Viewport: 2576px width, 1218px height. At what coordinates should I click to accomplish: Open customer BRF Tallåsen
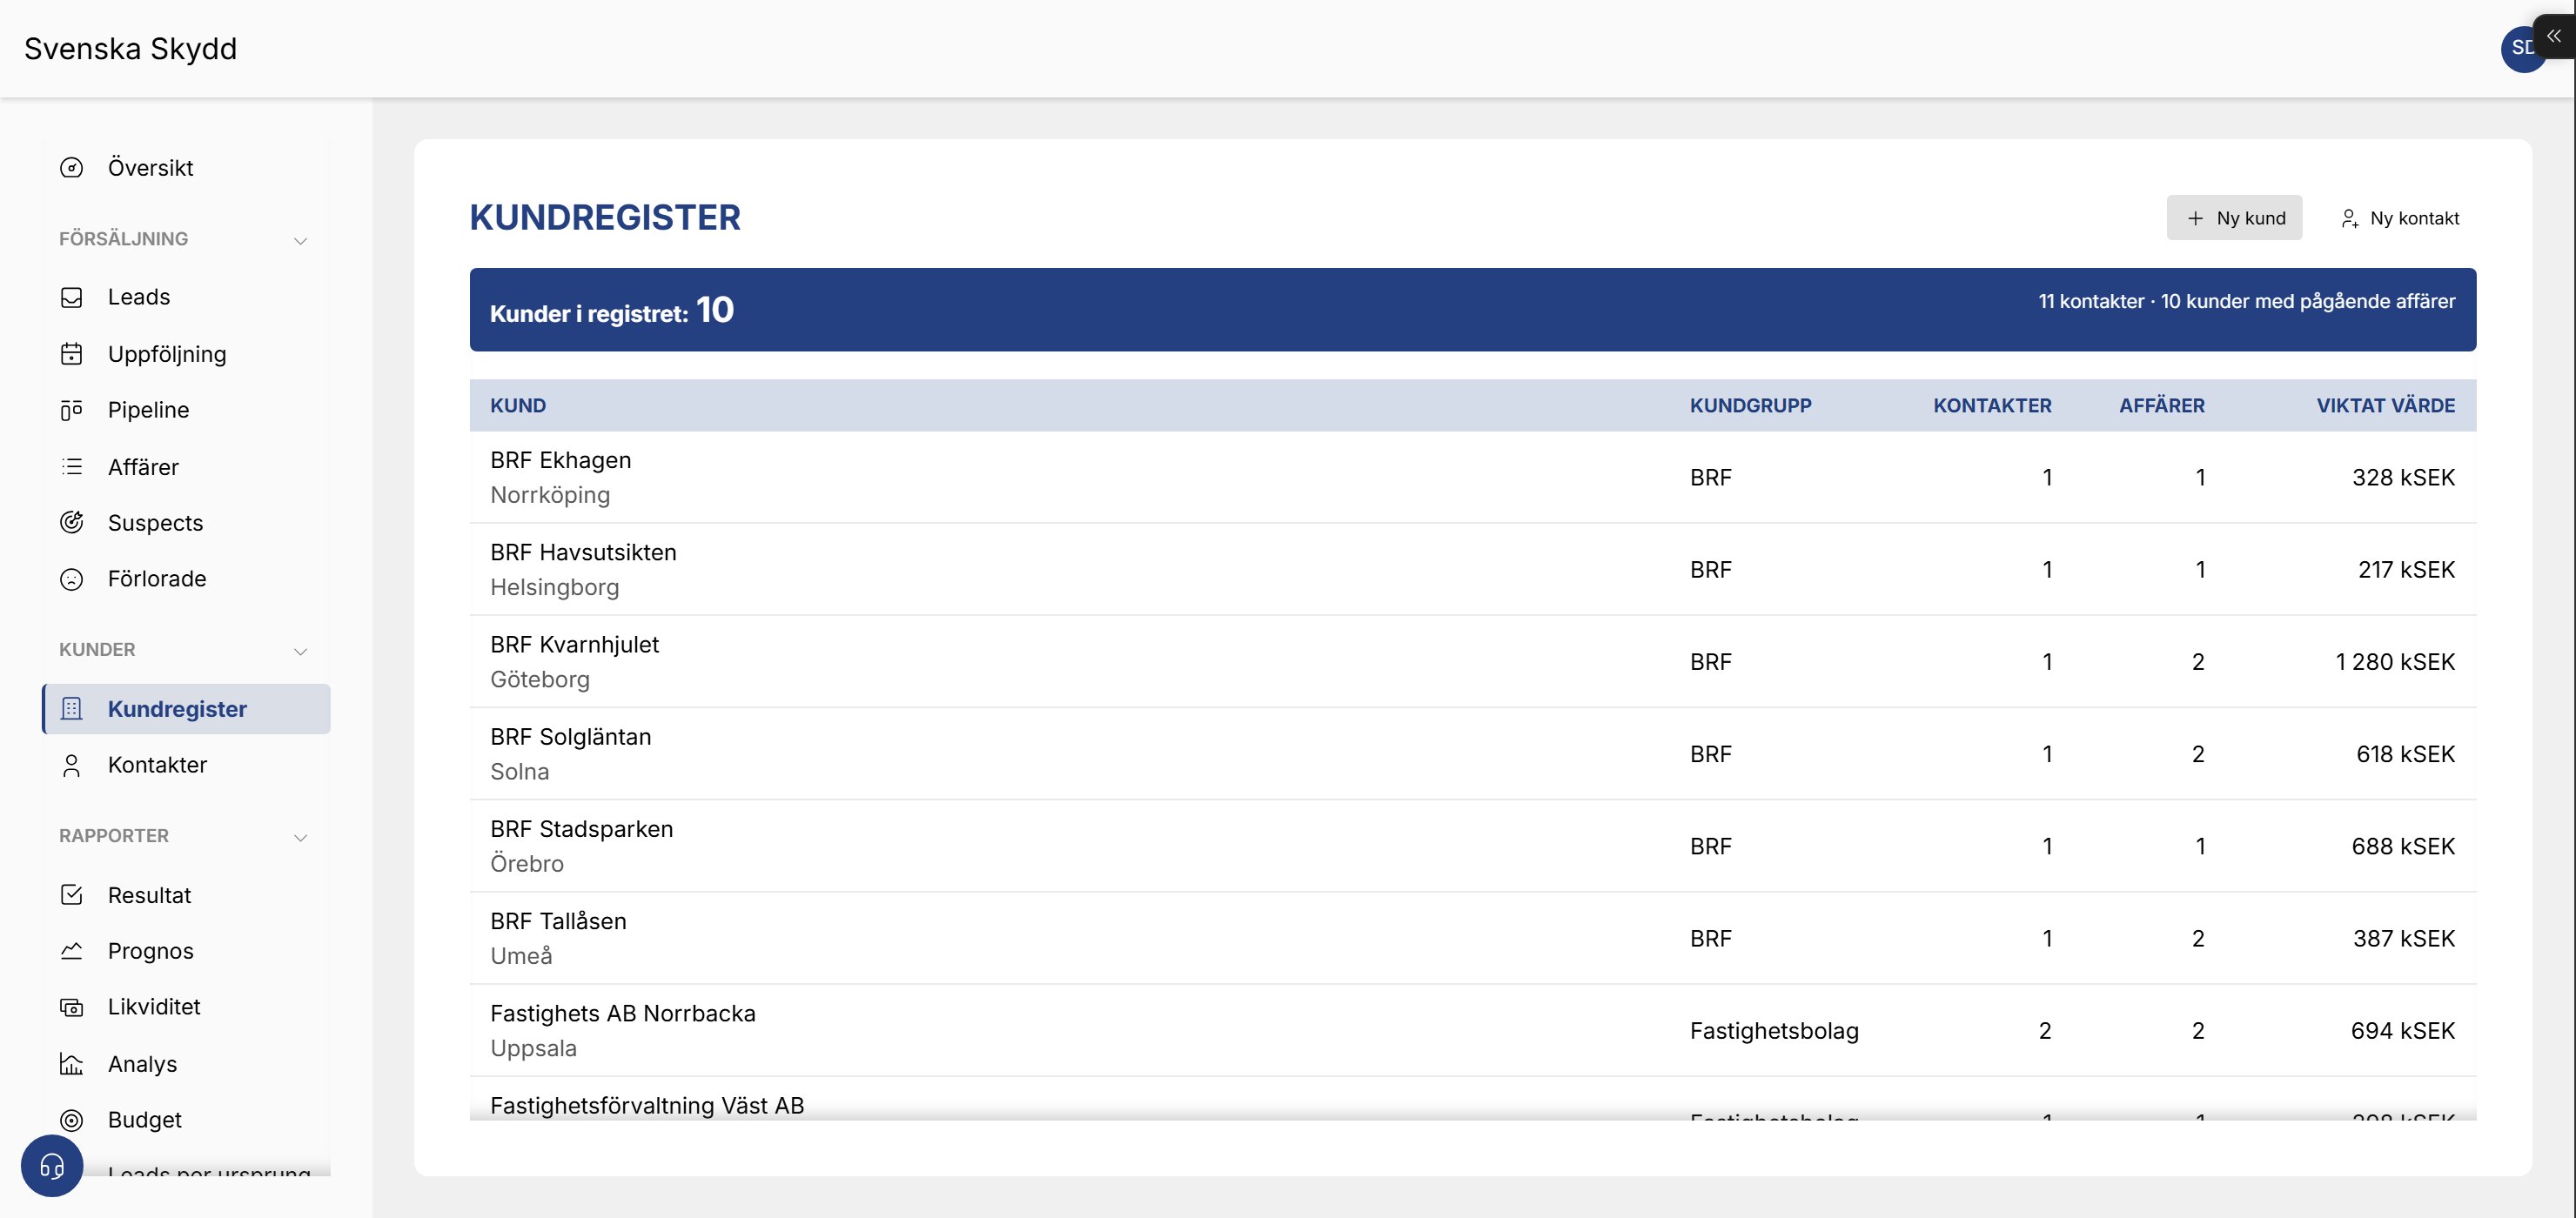tap(1473, 938)
